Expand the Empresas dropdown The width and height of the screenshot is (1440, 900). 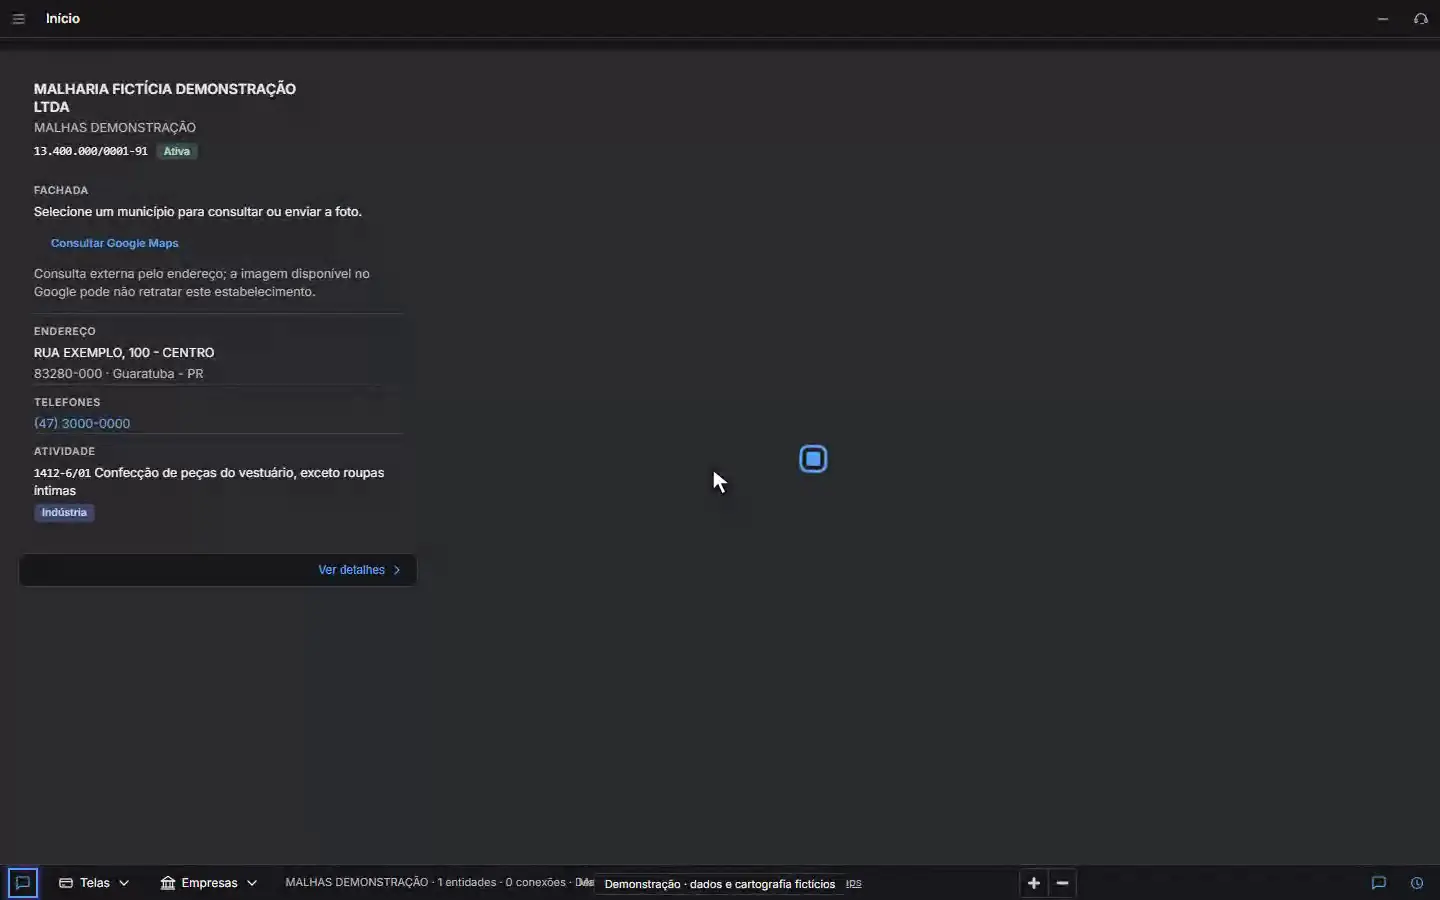(209, 883)
